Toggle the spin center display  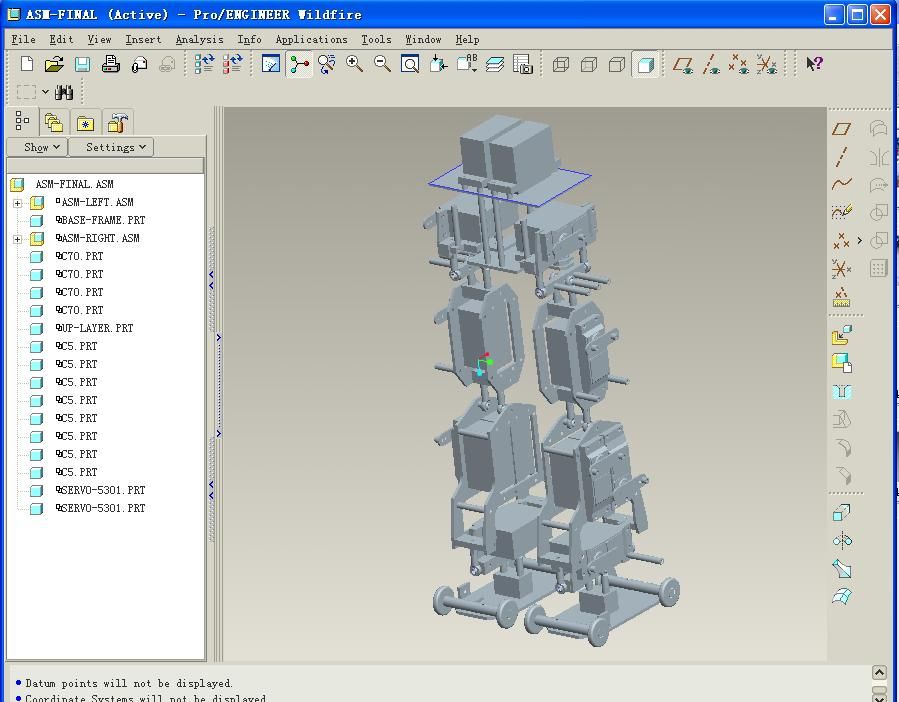299,64
